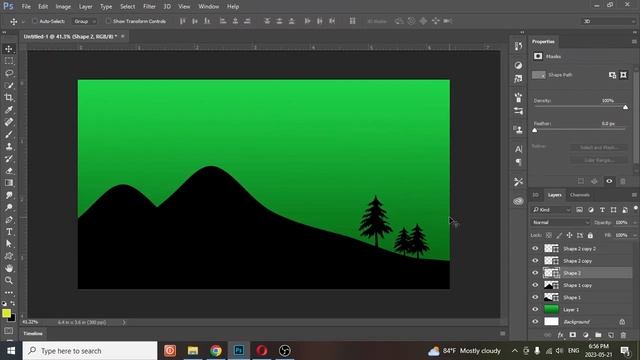640x360 pixels.
Task: Open the Timeline panel tab
Action: click(x=33, y=333)
